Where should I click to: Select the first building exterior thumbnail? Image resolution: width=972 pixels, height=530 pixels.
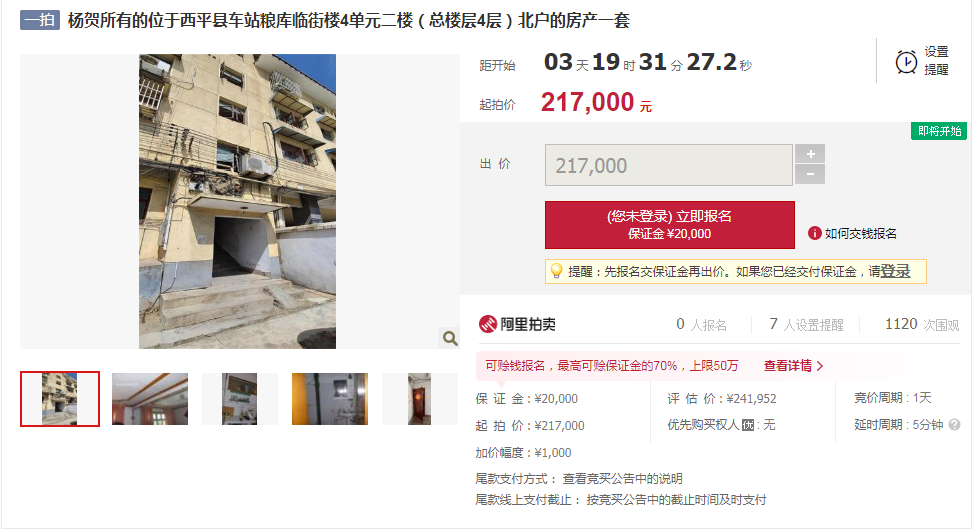tap(60, 399)
